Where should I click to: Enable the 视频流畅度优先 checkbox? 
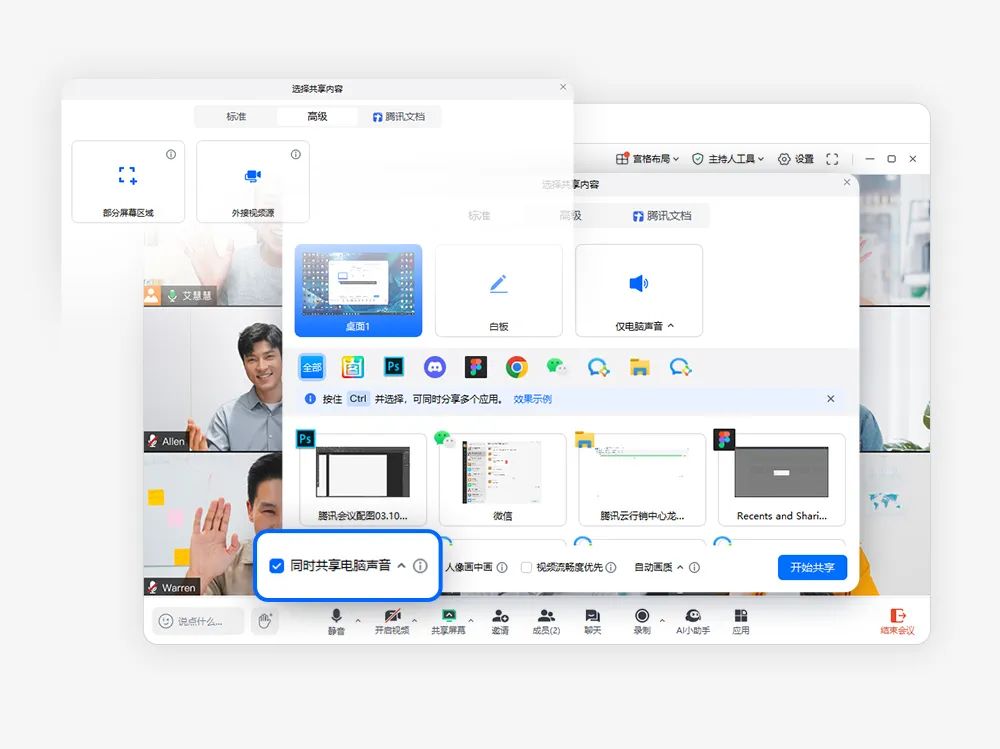coord(526,567)
